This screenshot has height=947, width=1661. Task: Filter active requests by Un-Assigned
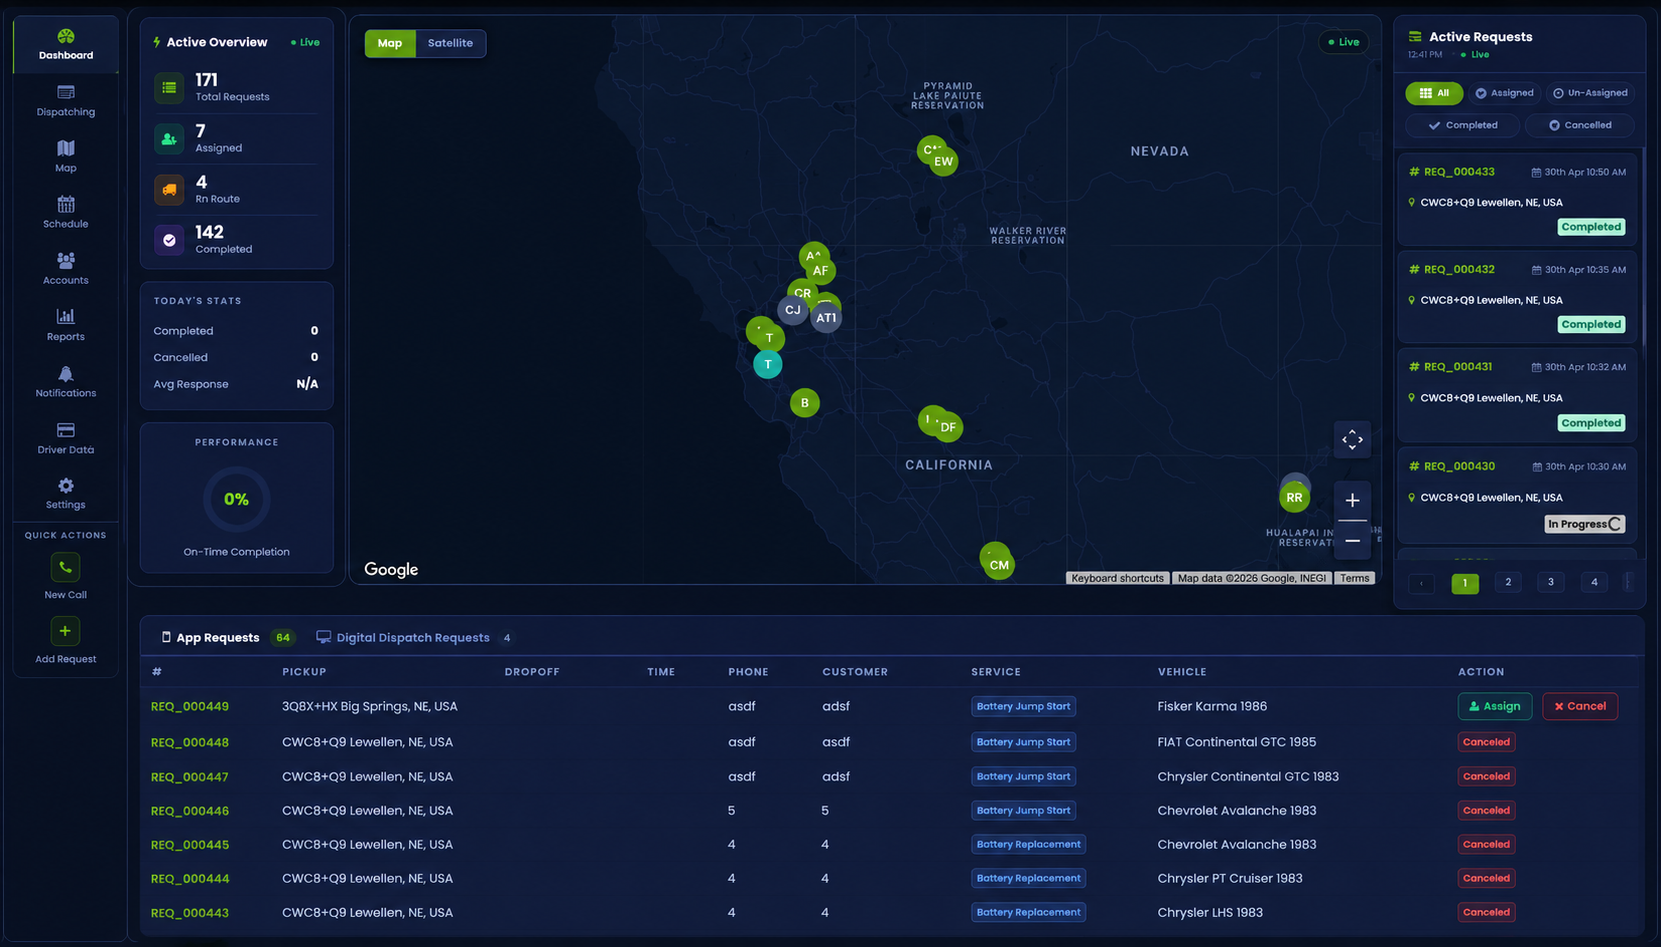(1590, 93)
